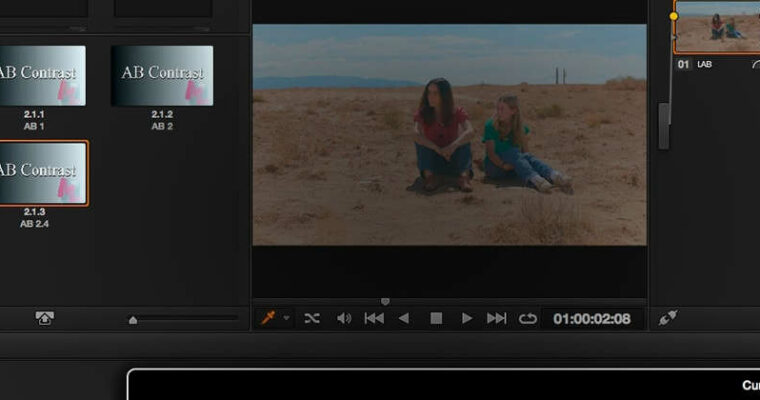Click the node graph plug icon
Screen dimensions: 760x400
[x=668, y=318]
